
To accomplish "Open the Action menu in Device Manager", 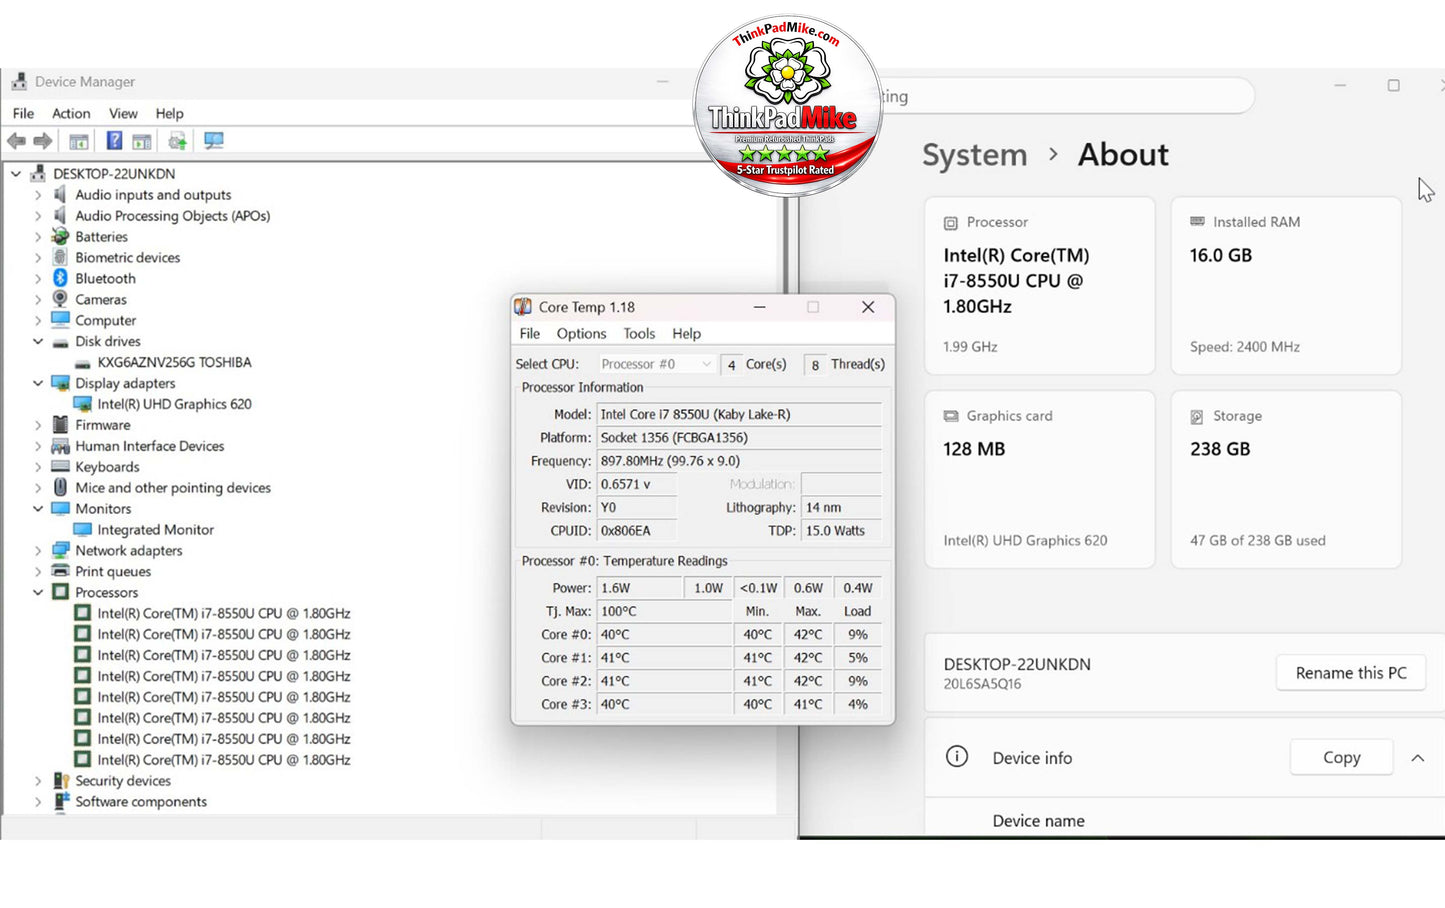I will pos(71,113).
